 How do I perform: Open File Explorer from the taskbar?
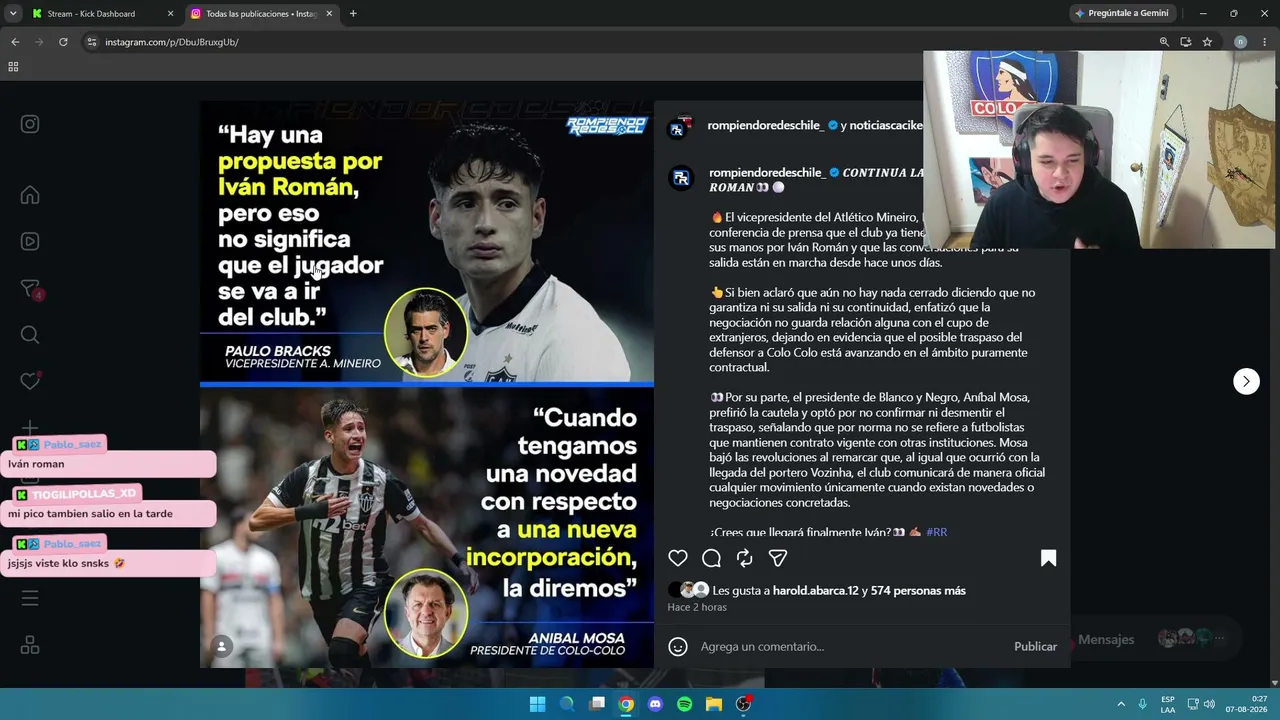click(x=714, y=704)
